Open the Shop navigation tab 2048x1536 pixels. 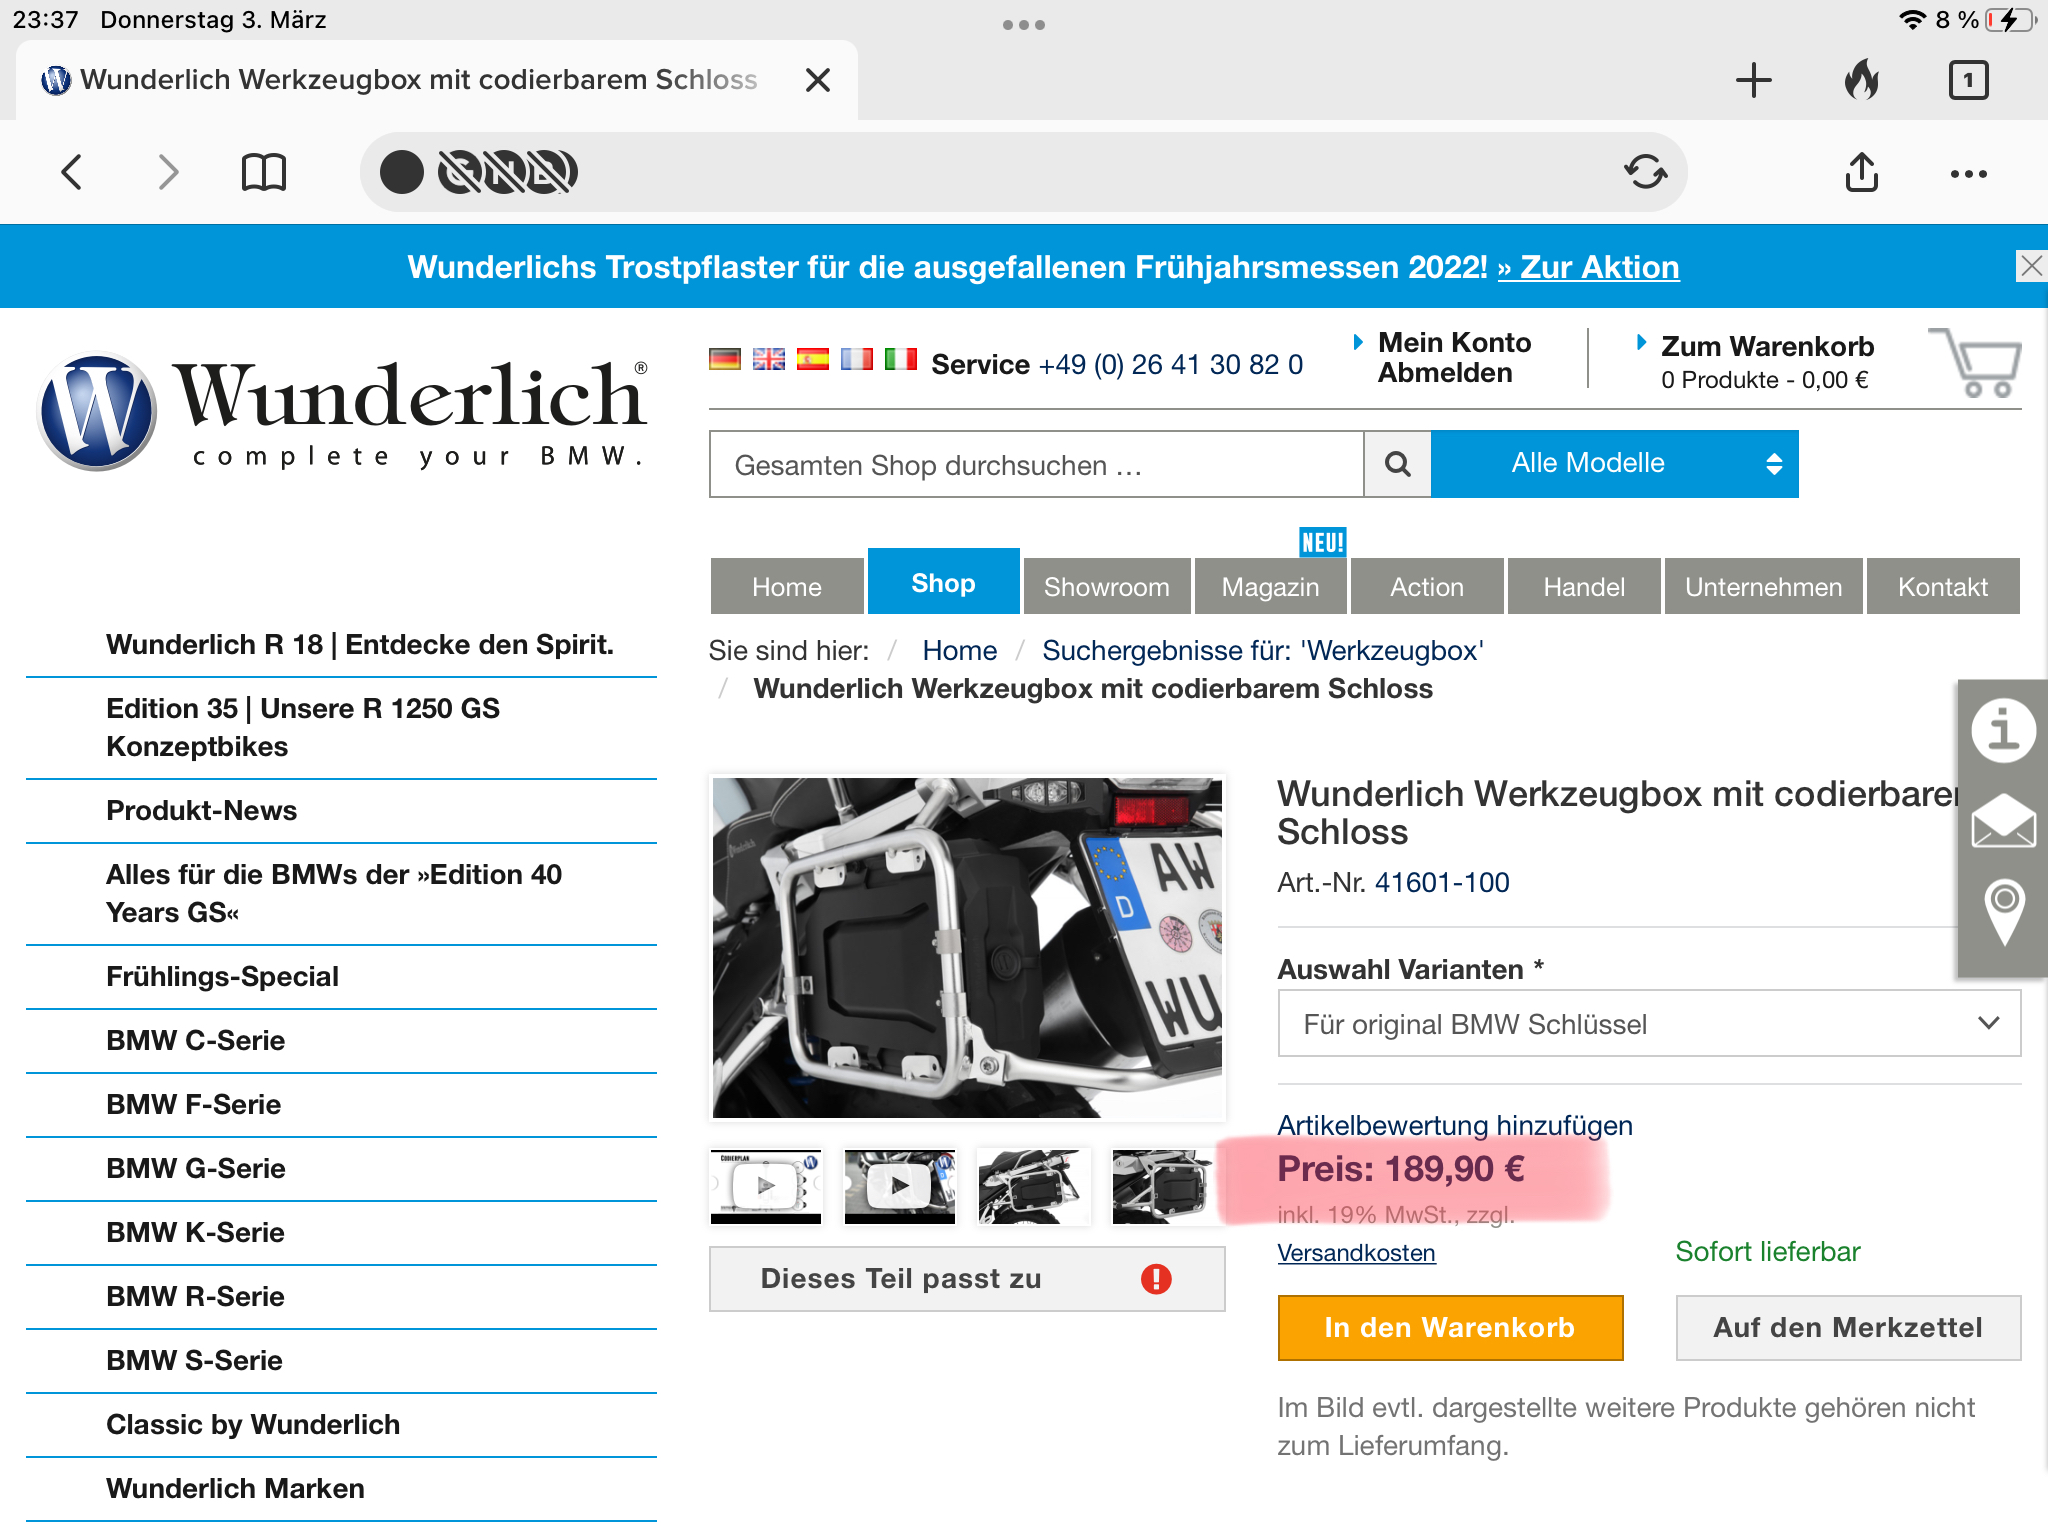[x=943, y=582]
